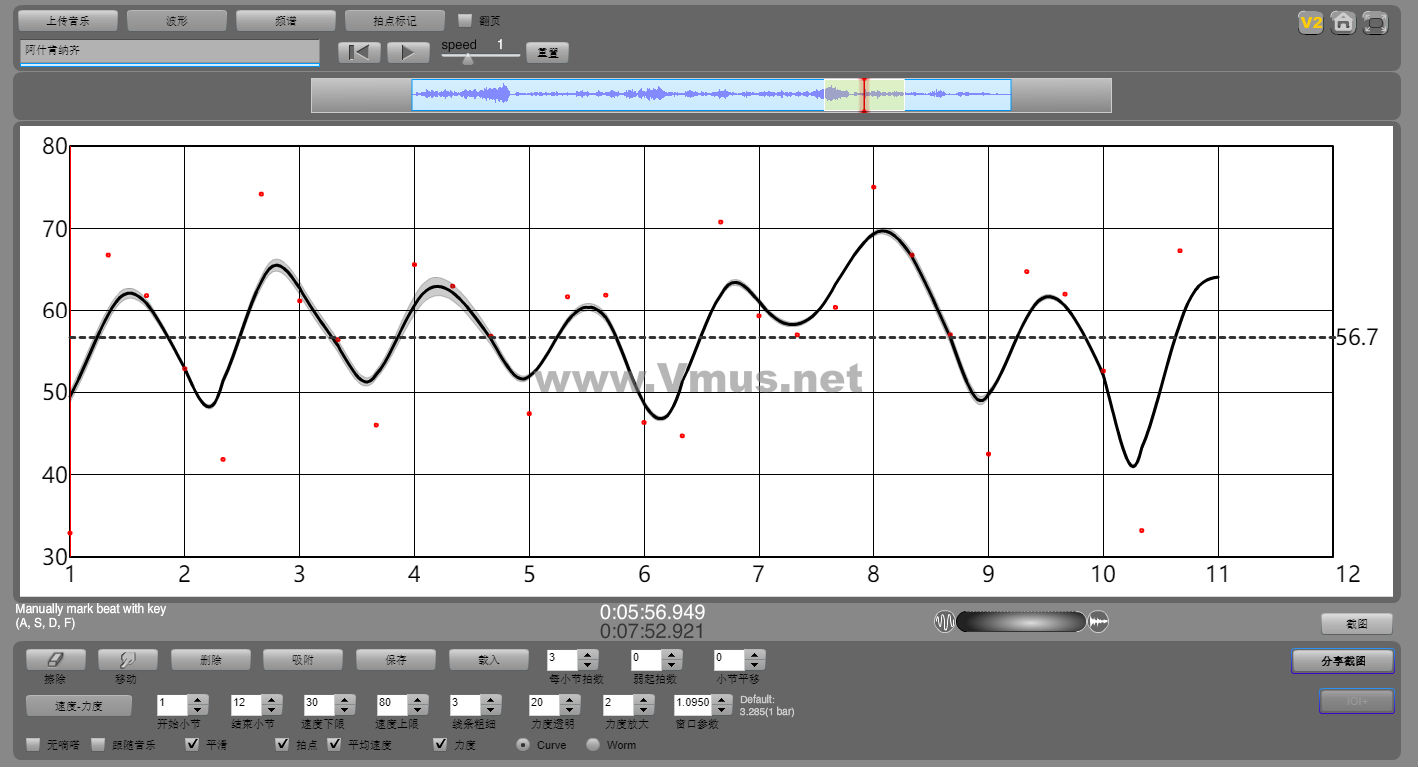
Task: Increase the 每小节拍数 stepper value
Action: (x=588, y=655)
